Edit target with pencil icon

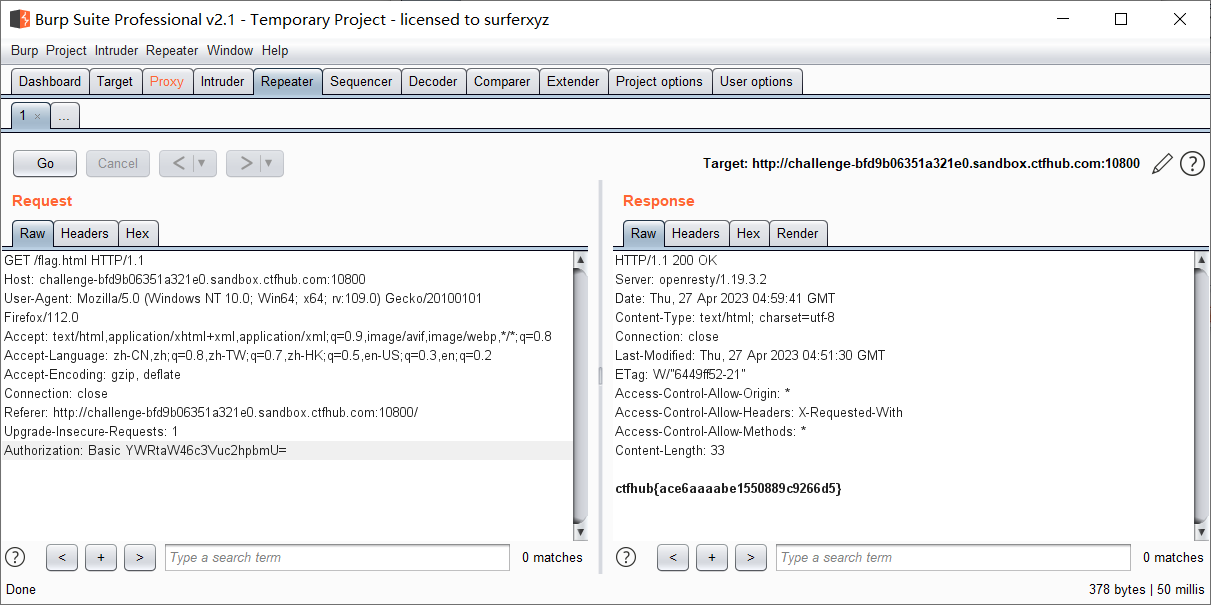(1161, 164)
